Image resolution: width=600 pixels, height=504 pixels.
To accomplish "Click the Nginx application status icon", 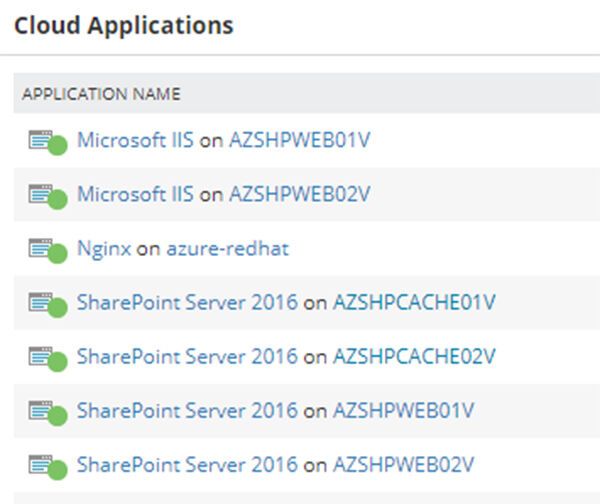I will click(48, 251).
